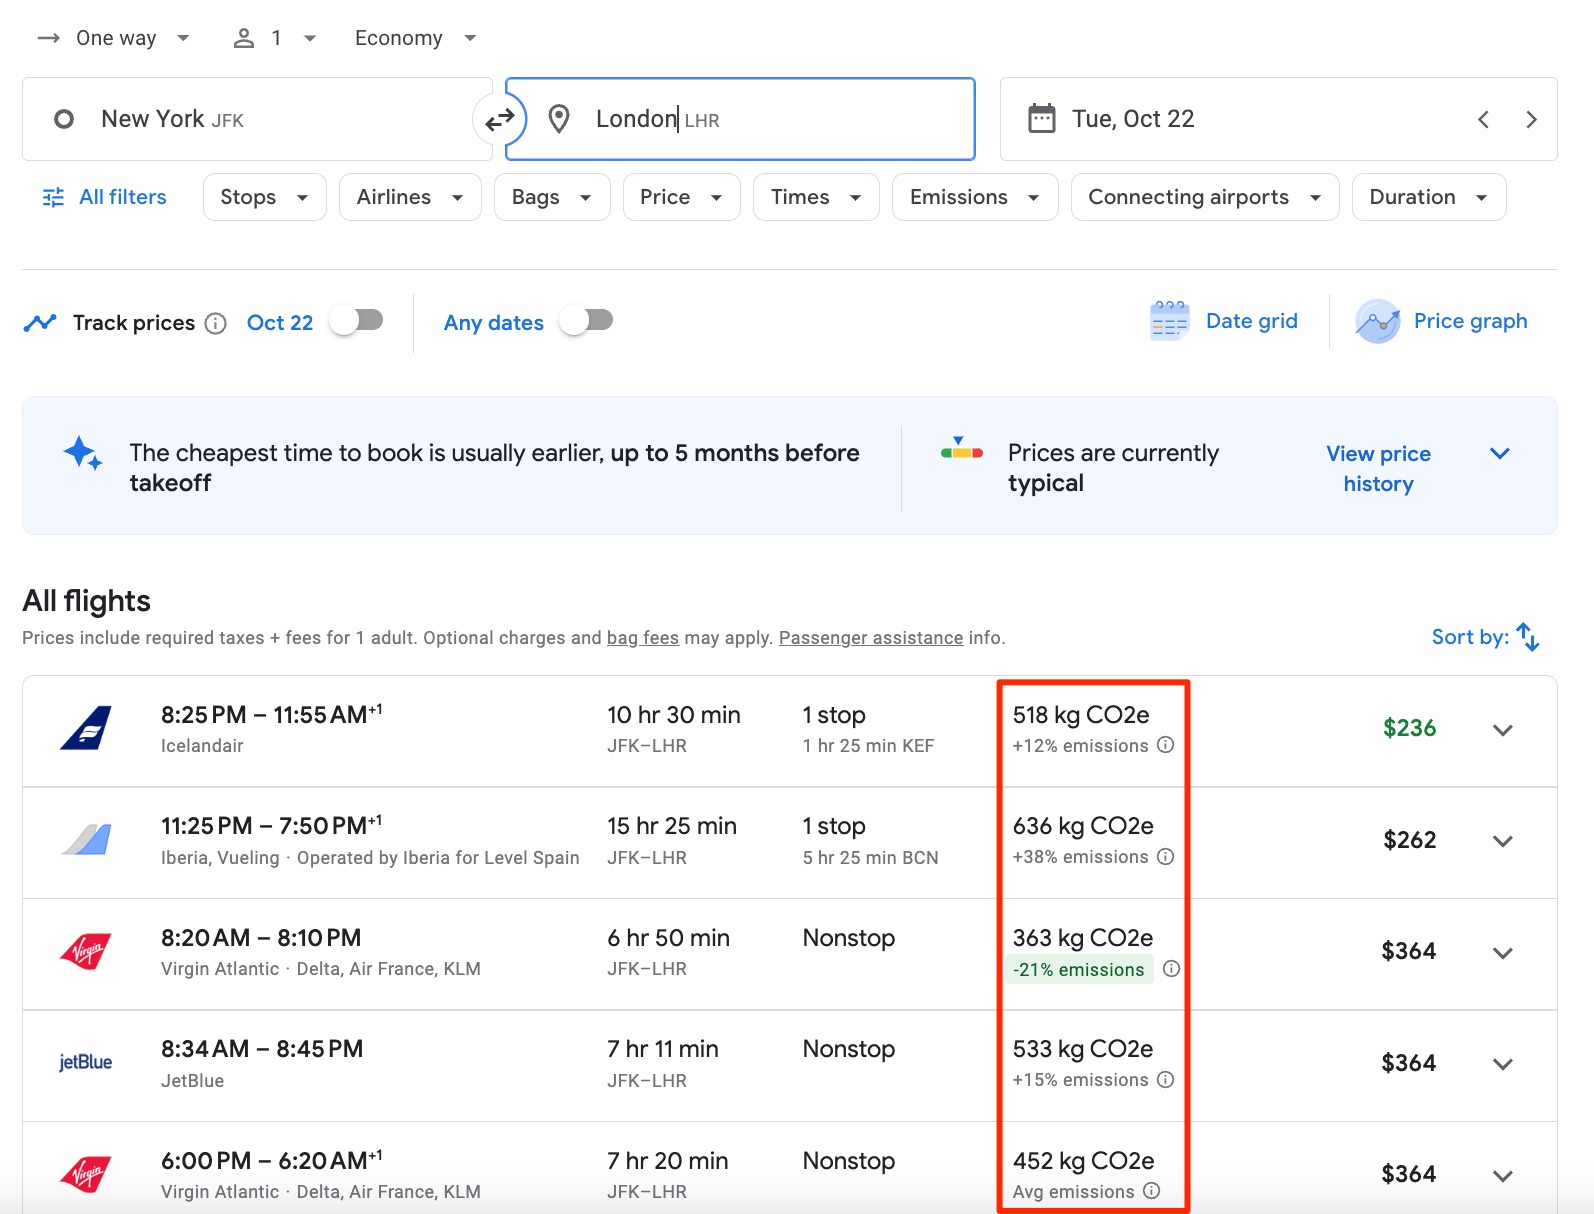Viewport: 1594px width, 1214px height.
Task: Open All filters panel
Action: (105, 197)
